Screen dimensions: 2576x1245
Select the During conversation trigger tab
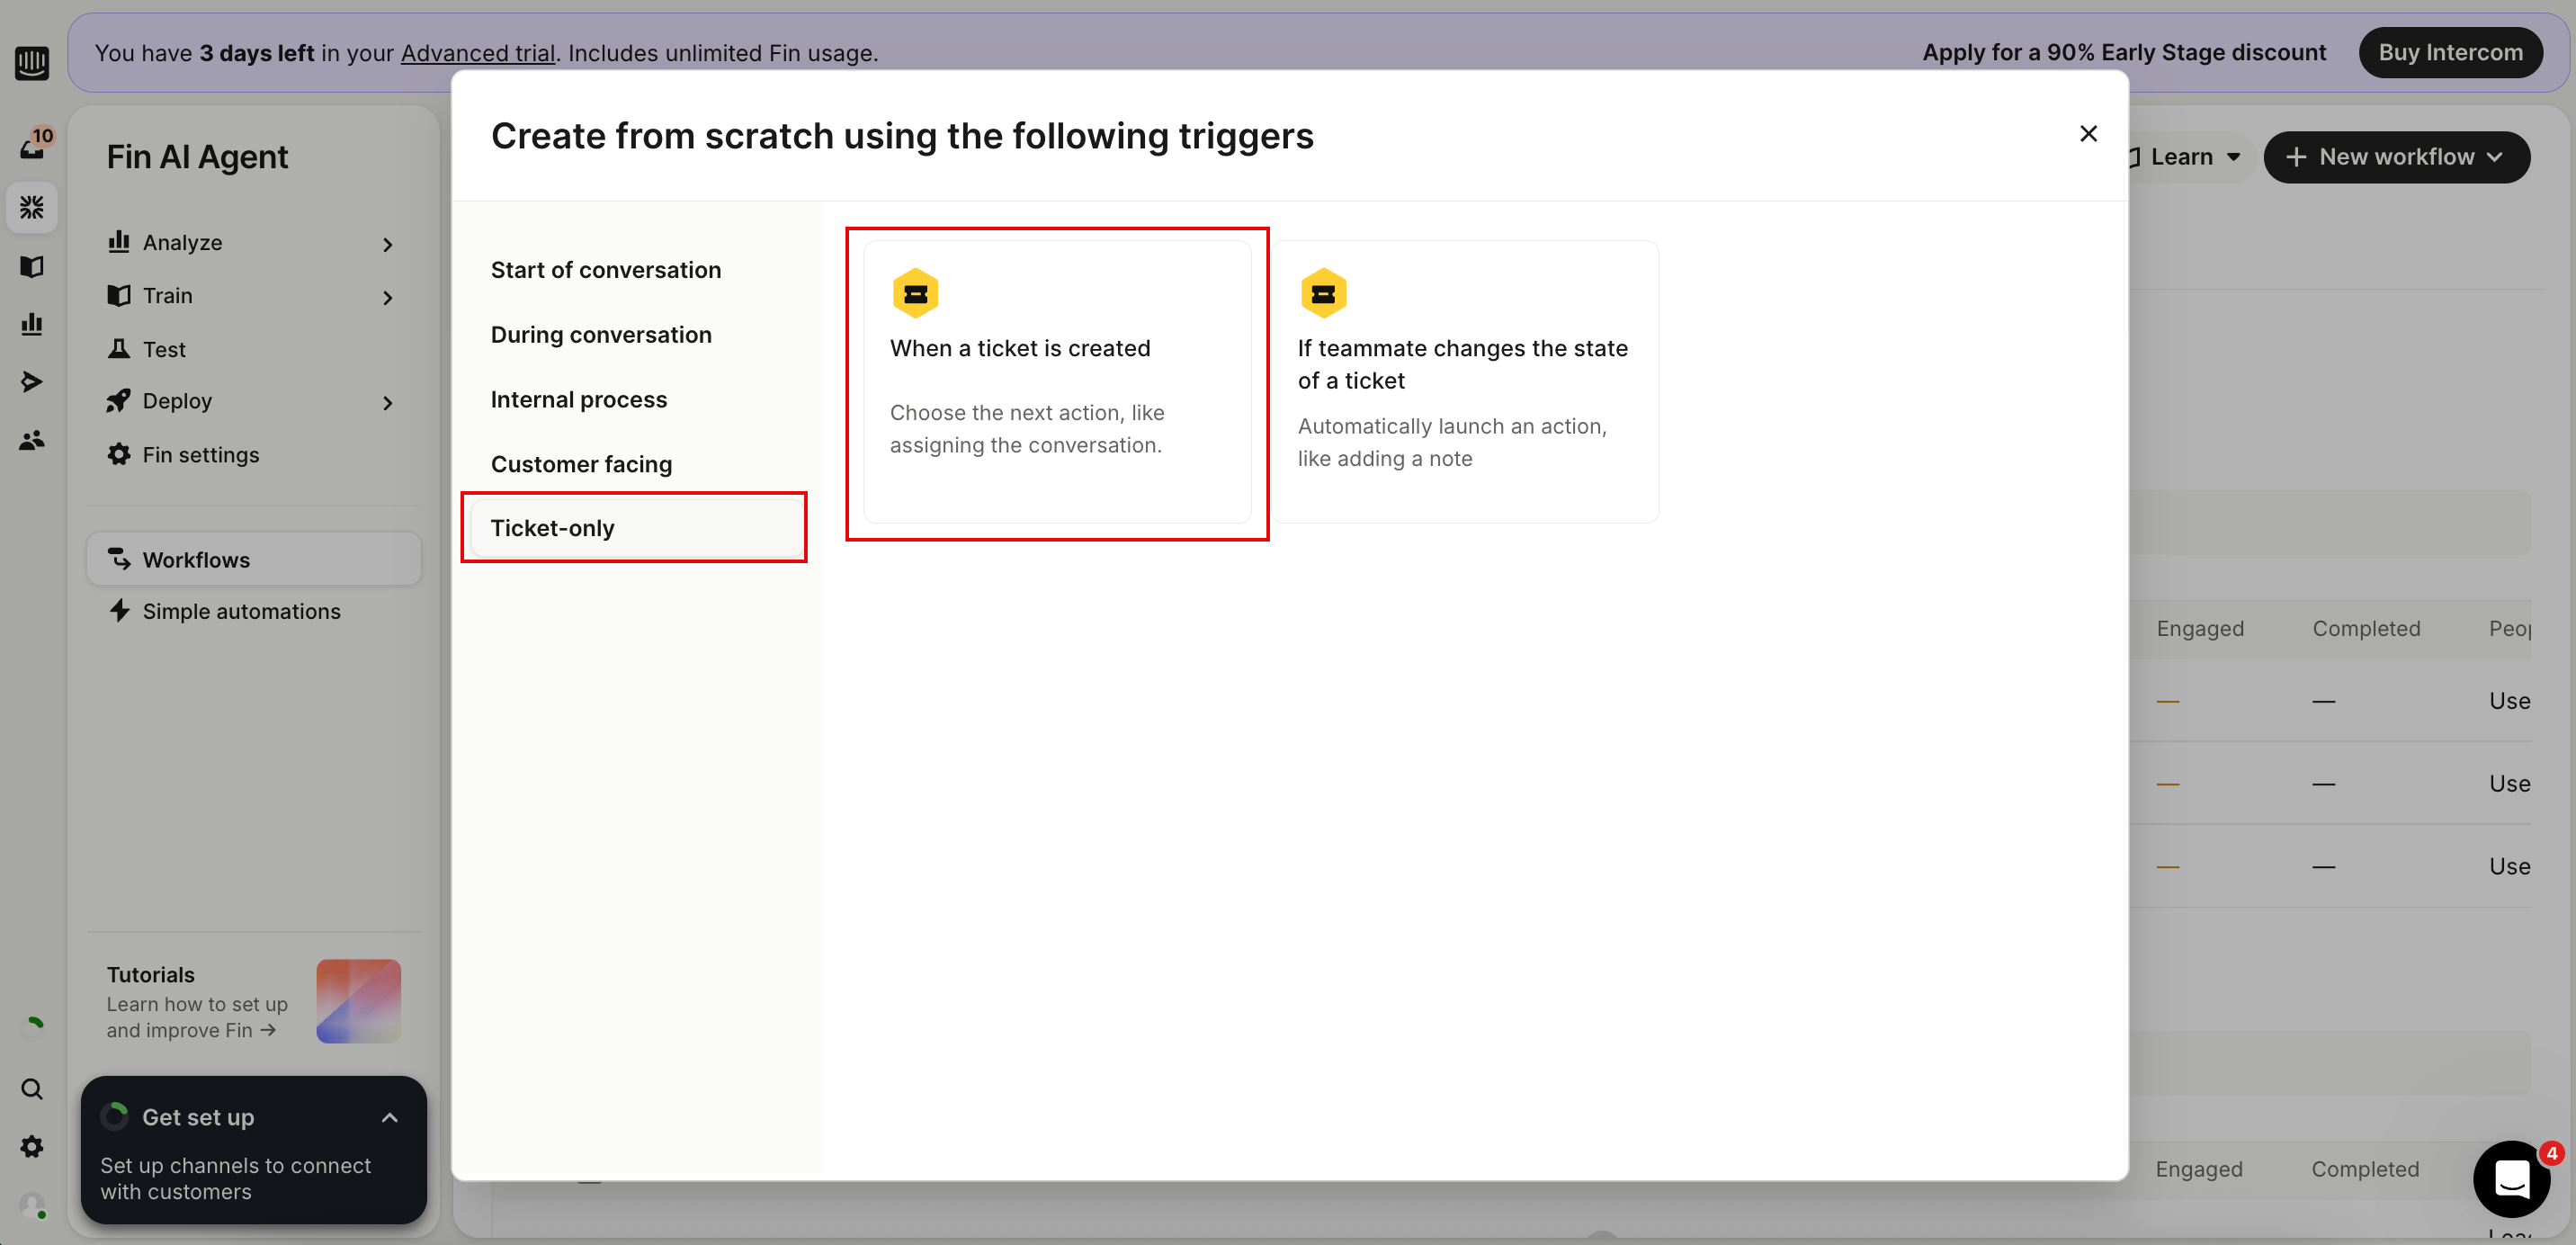(x=601, y=335)
